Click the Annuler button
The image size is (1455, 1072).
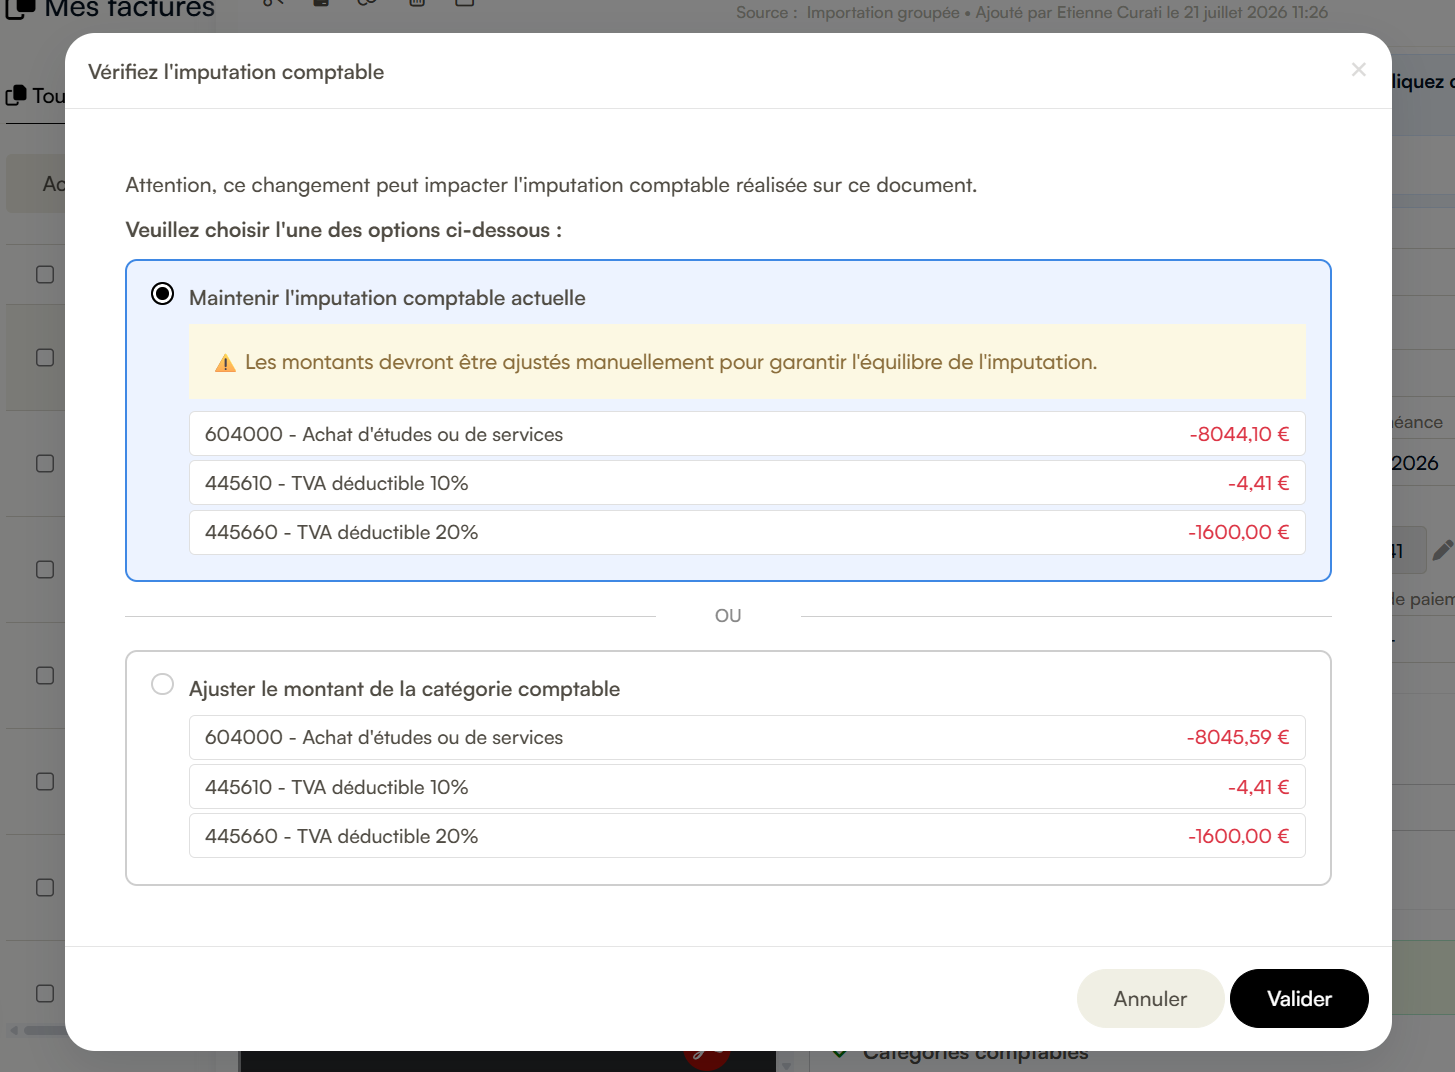[x=1150, y=998]
